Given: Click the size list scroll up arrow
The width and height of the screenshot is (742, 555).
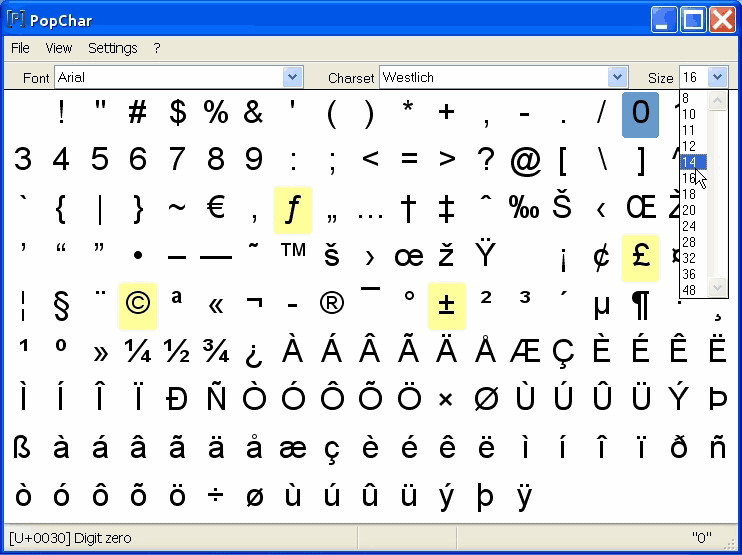Looking at the screenshot, I should tap(717, 101).
